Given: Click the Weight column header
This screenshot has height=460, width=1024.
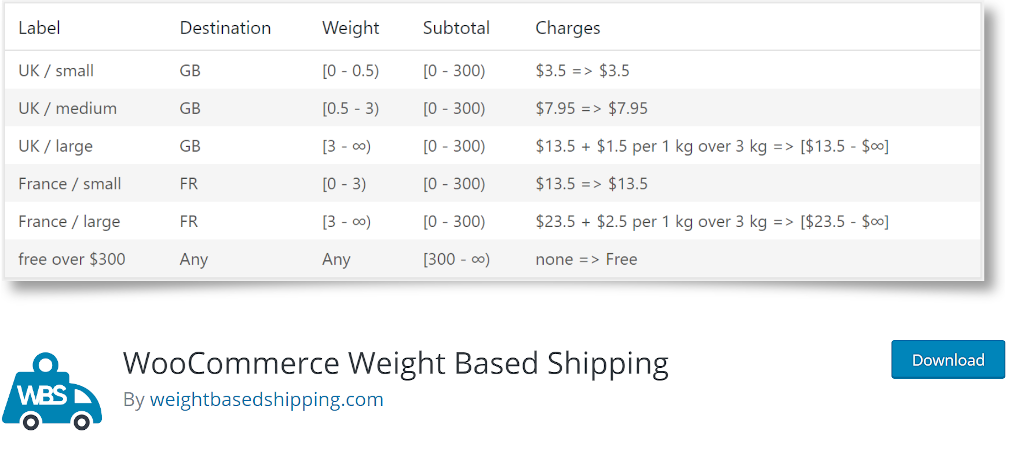Looking at the screenshot, I should (x=350, y=28).
